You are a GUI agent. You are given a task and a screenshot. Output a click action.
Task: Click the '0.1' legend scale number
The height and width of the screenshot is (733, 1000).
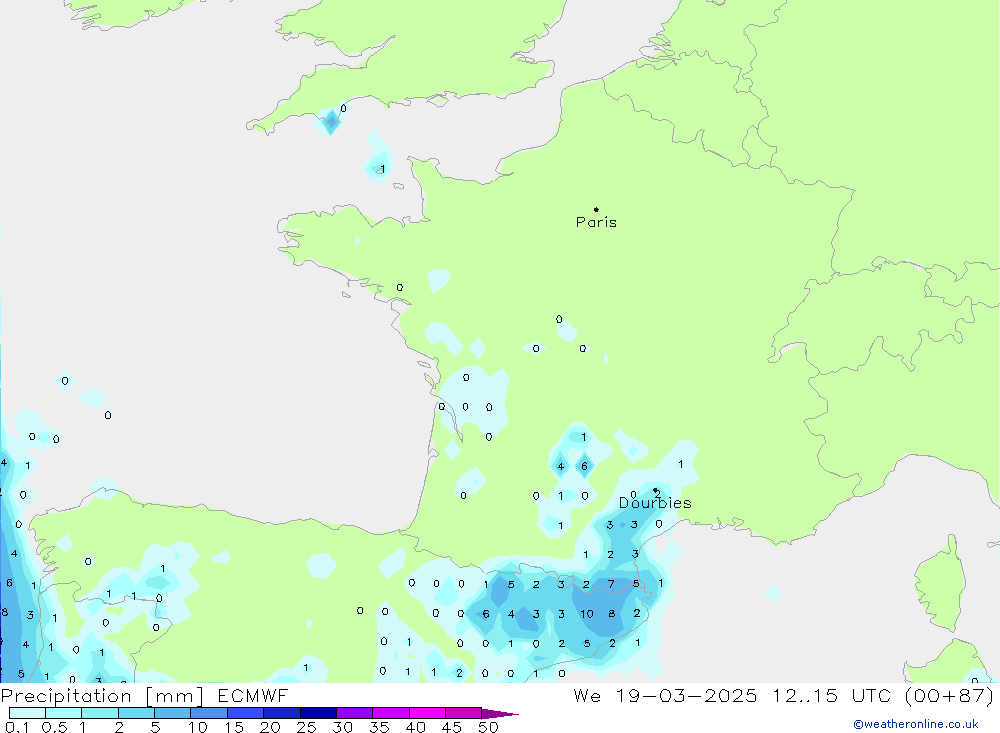(x=17, y=727)
